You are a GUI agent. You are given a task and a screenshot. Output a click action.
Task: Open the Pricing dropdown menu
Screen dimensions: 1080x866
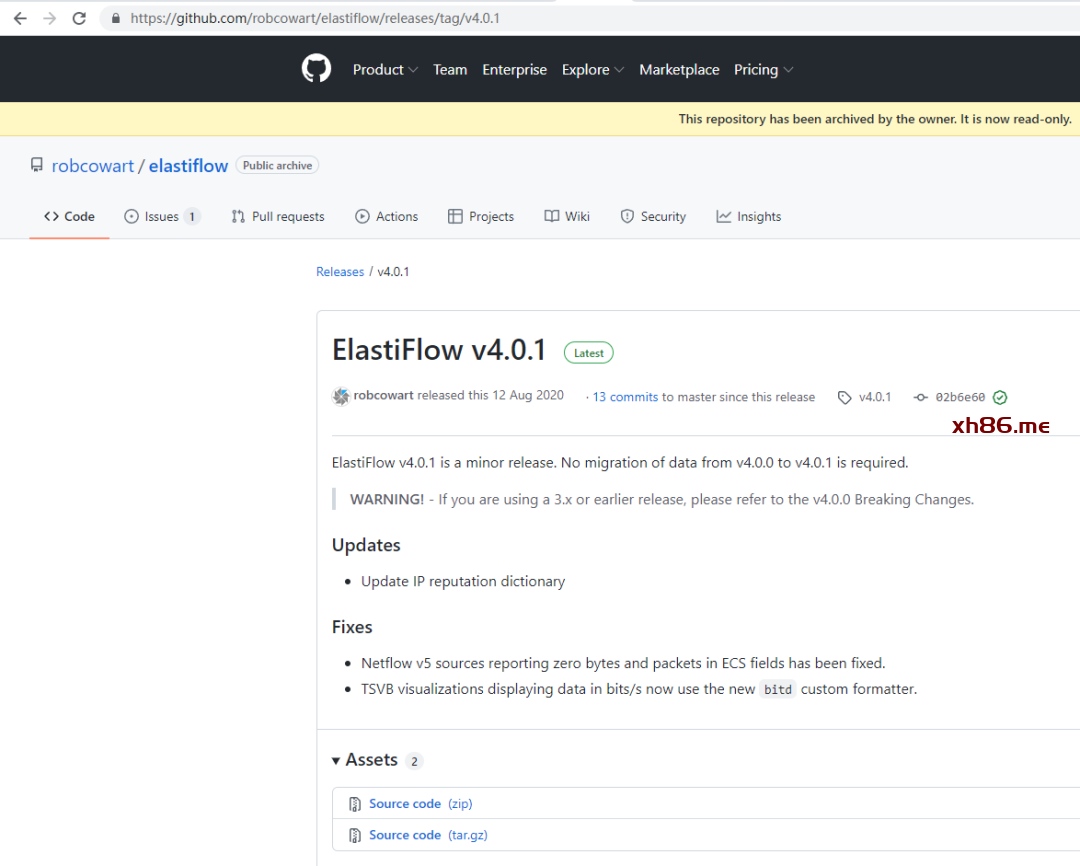(x=763, y=70)
